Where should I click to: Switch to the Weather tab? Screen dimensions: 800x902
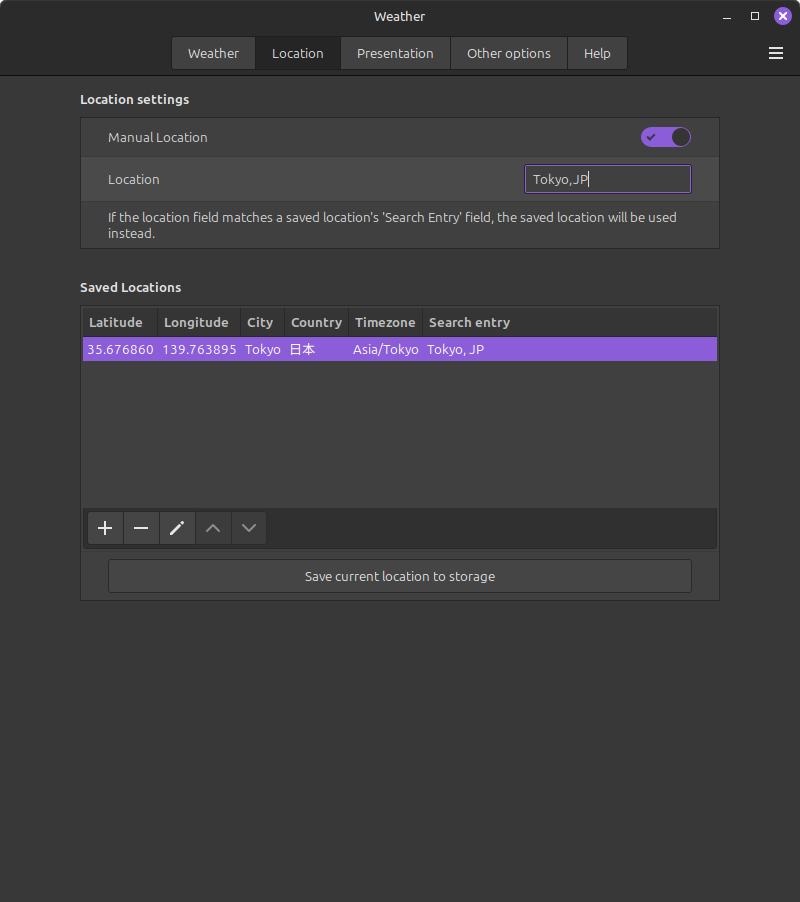213,54
